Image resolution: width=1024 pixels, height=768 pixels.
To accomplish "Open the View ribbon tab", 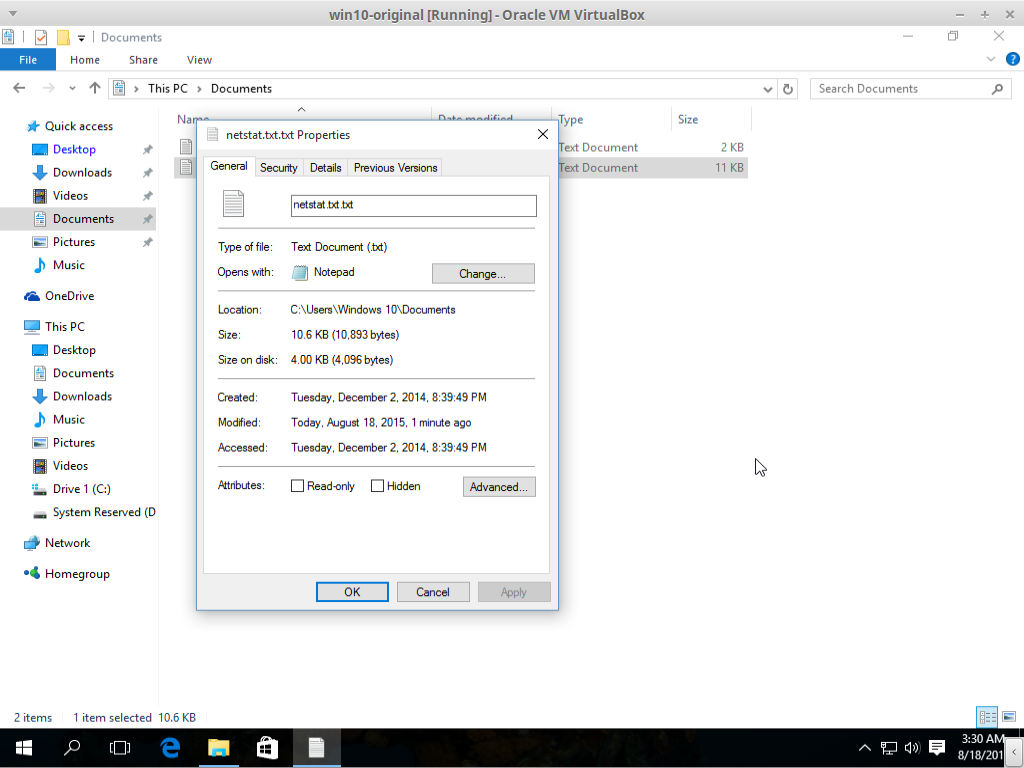I will 199,60.
